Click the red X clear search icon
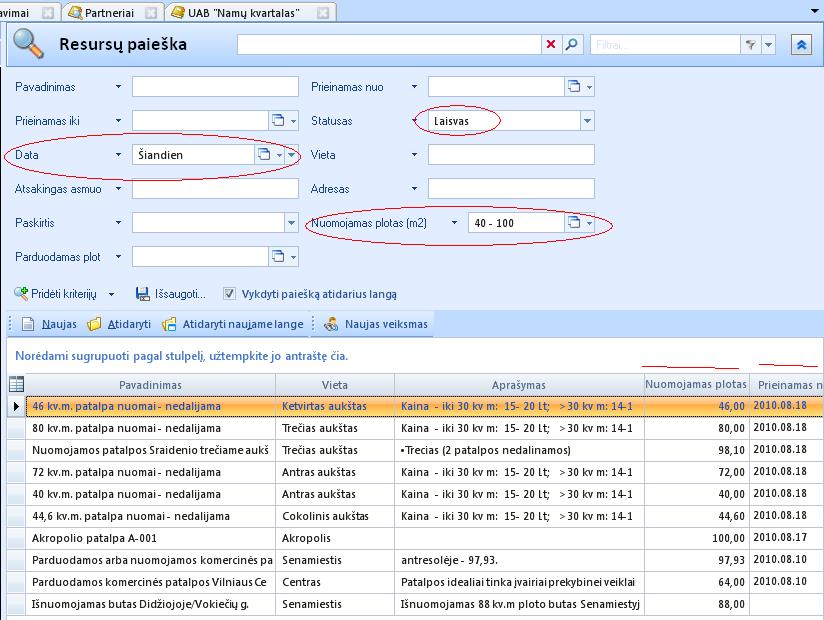The height and width of the screenshot is (620, 824). 551,45
